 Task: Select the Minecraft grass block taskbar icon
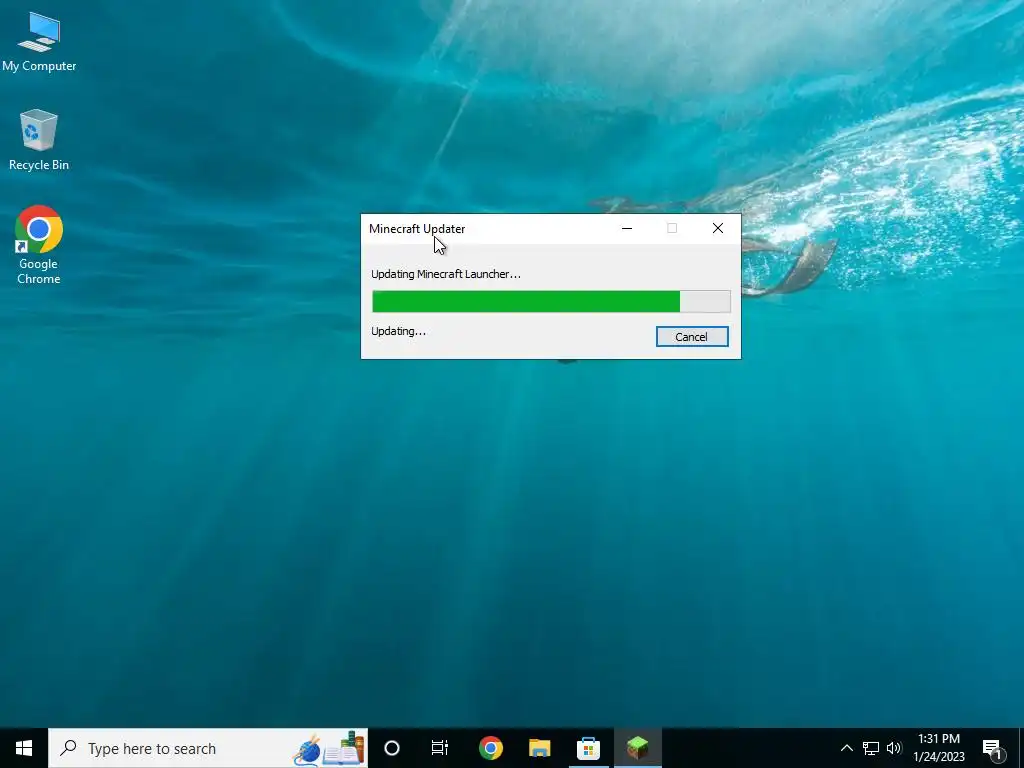(637, 748)
